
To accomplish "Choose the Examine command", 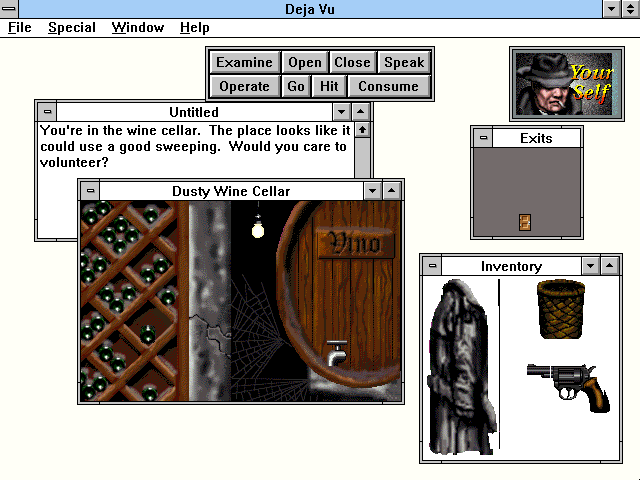I will click(x=244, y=62).
